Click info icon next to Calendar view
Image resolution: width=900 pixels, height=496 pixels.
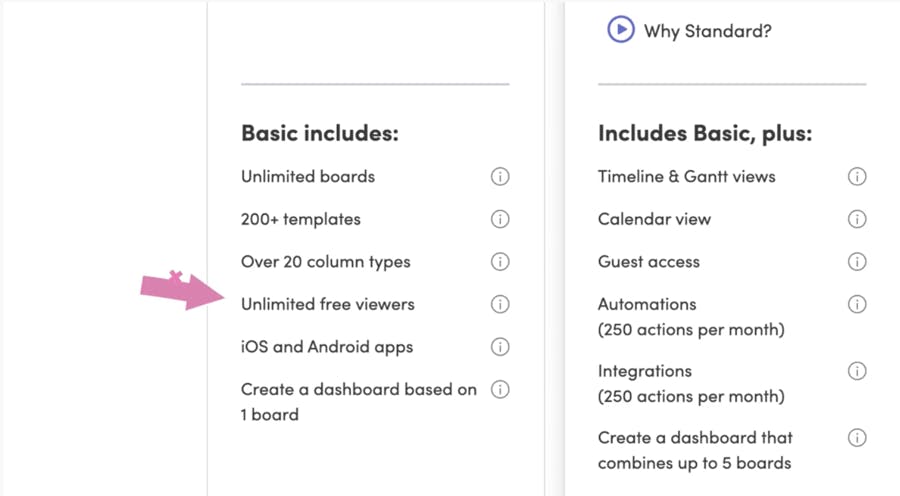point(857,219)
